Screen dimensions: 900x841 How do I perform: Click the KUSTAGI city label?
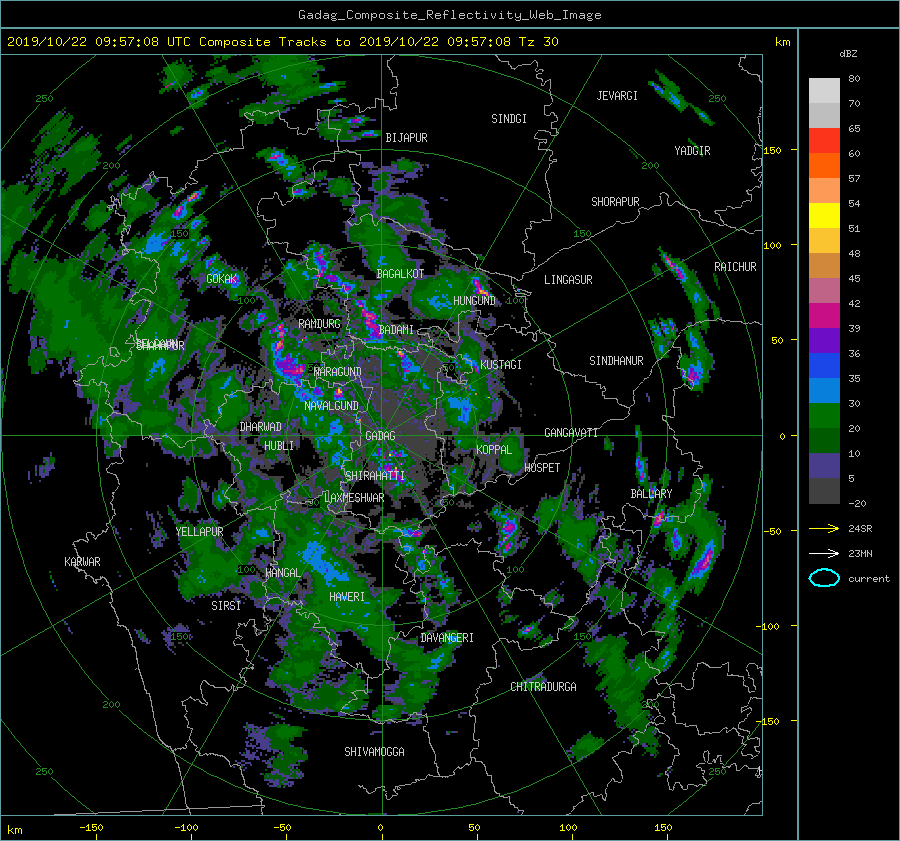click(501, 365)
